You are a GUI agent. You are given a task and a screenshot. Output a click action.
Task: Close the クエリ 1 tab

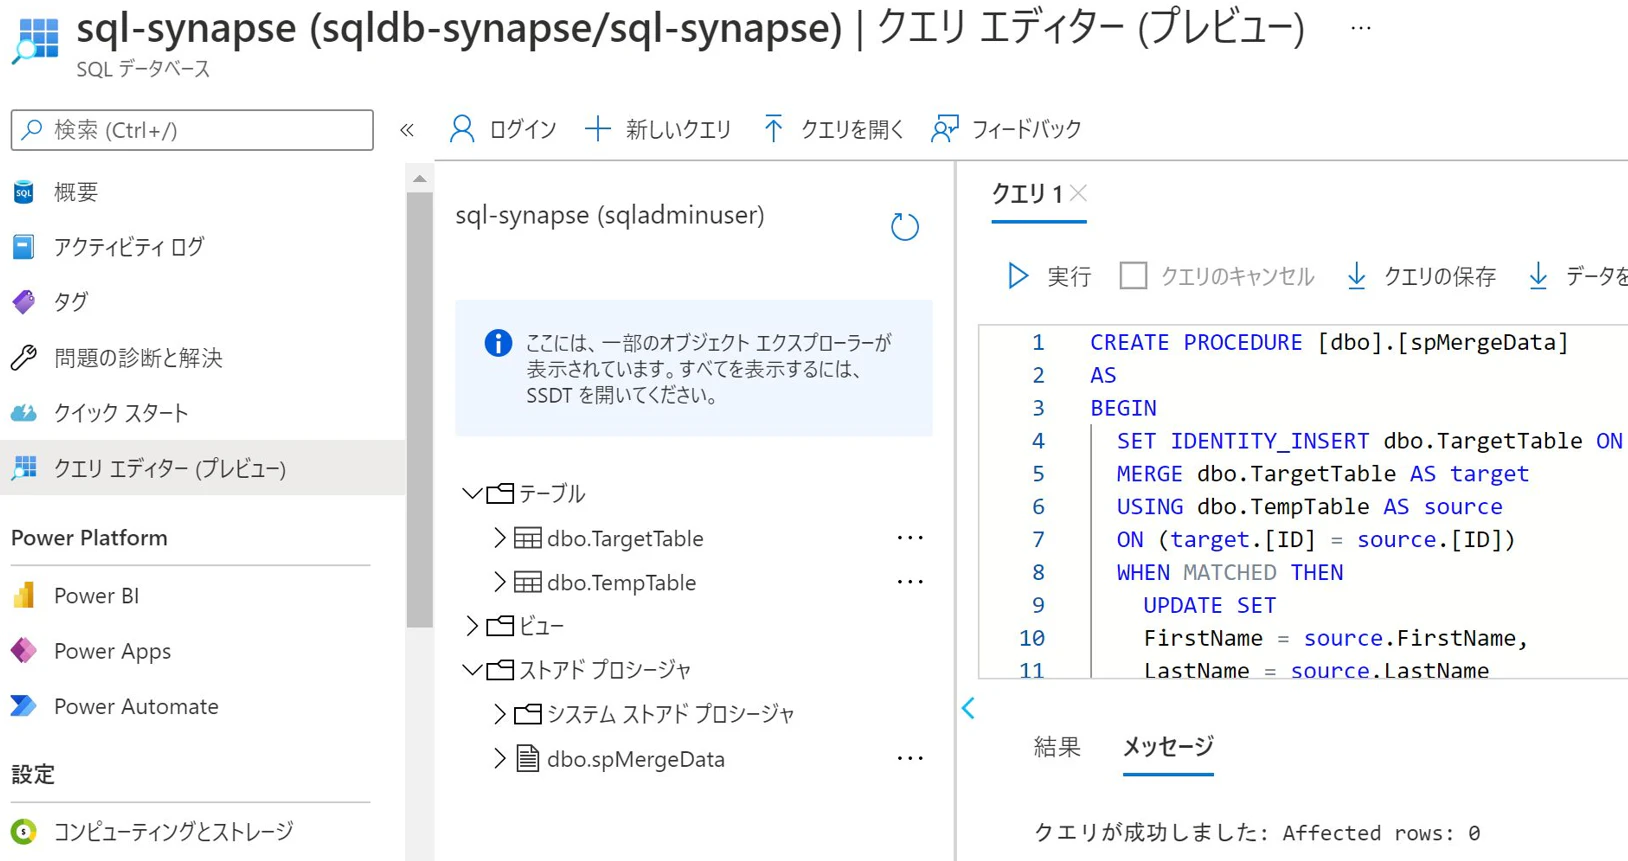point(1078,193)
